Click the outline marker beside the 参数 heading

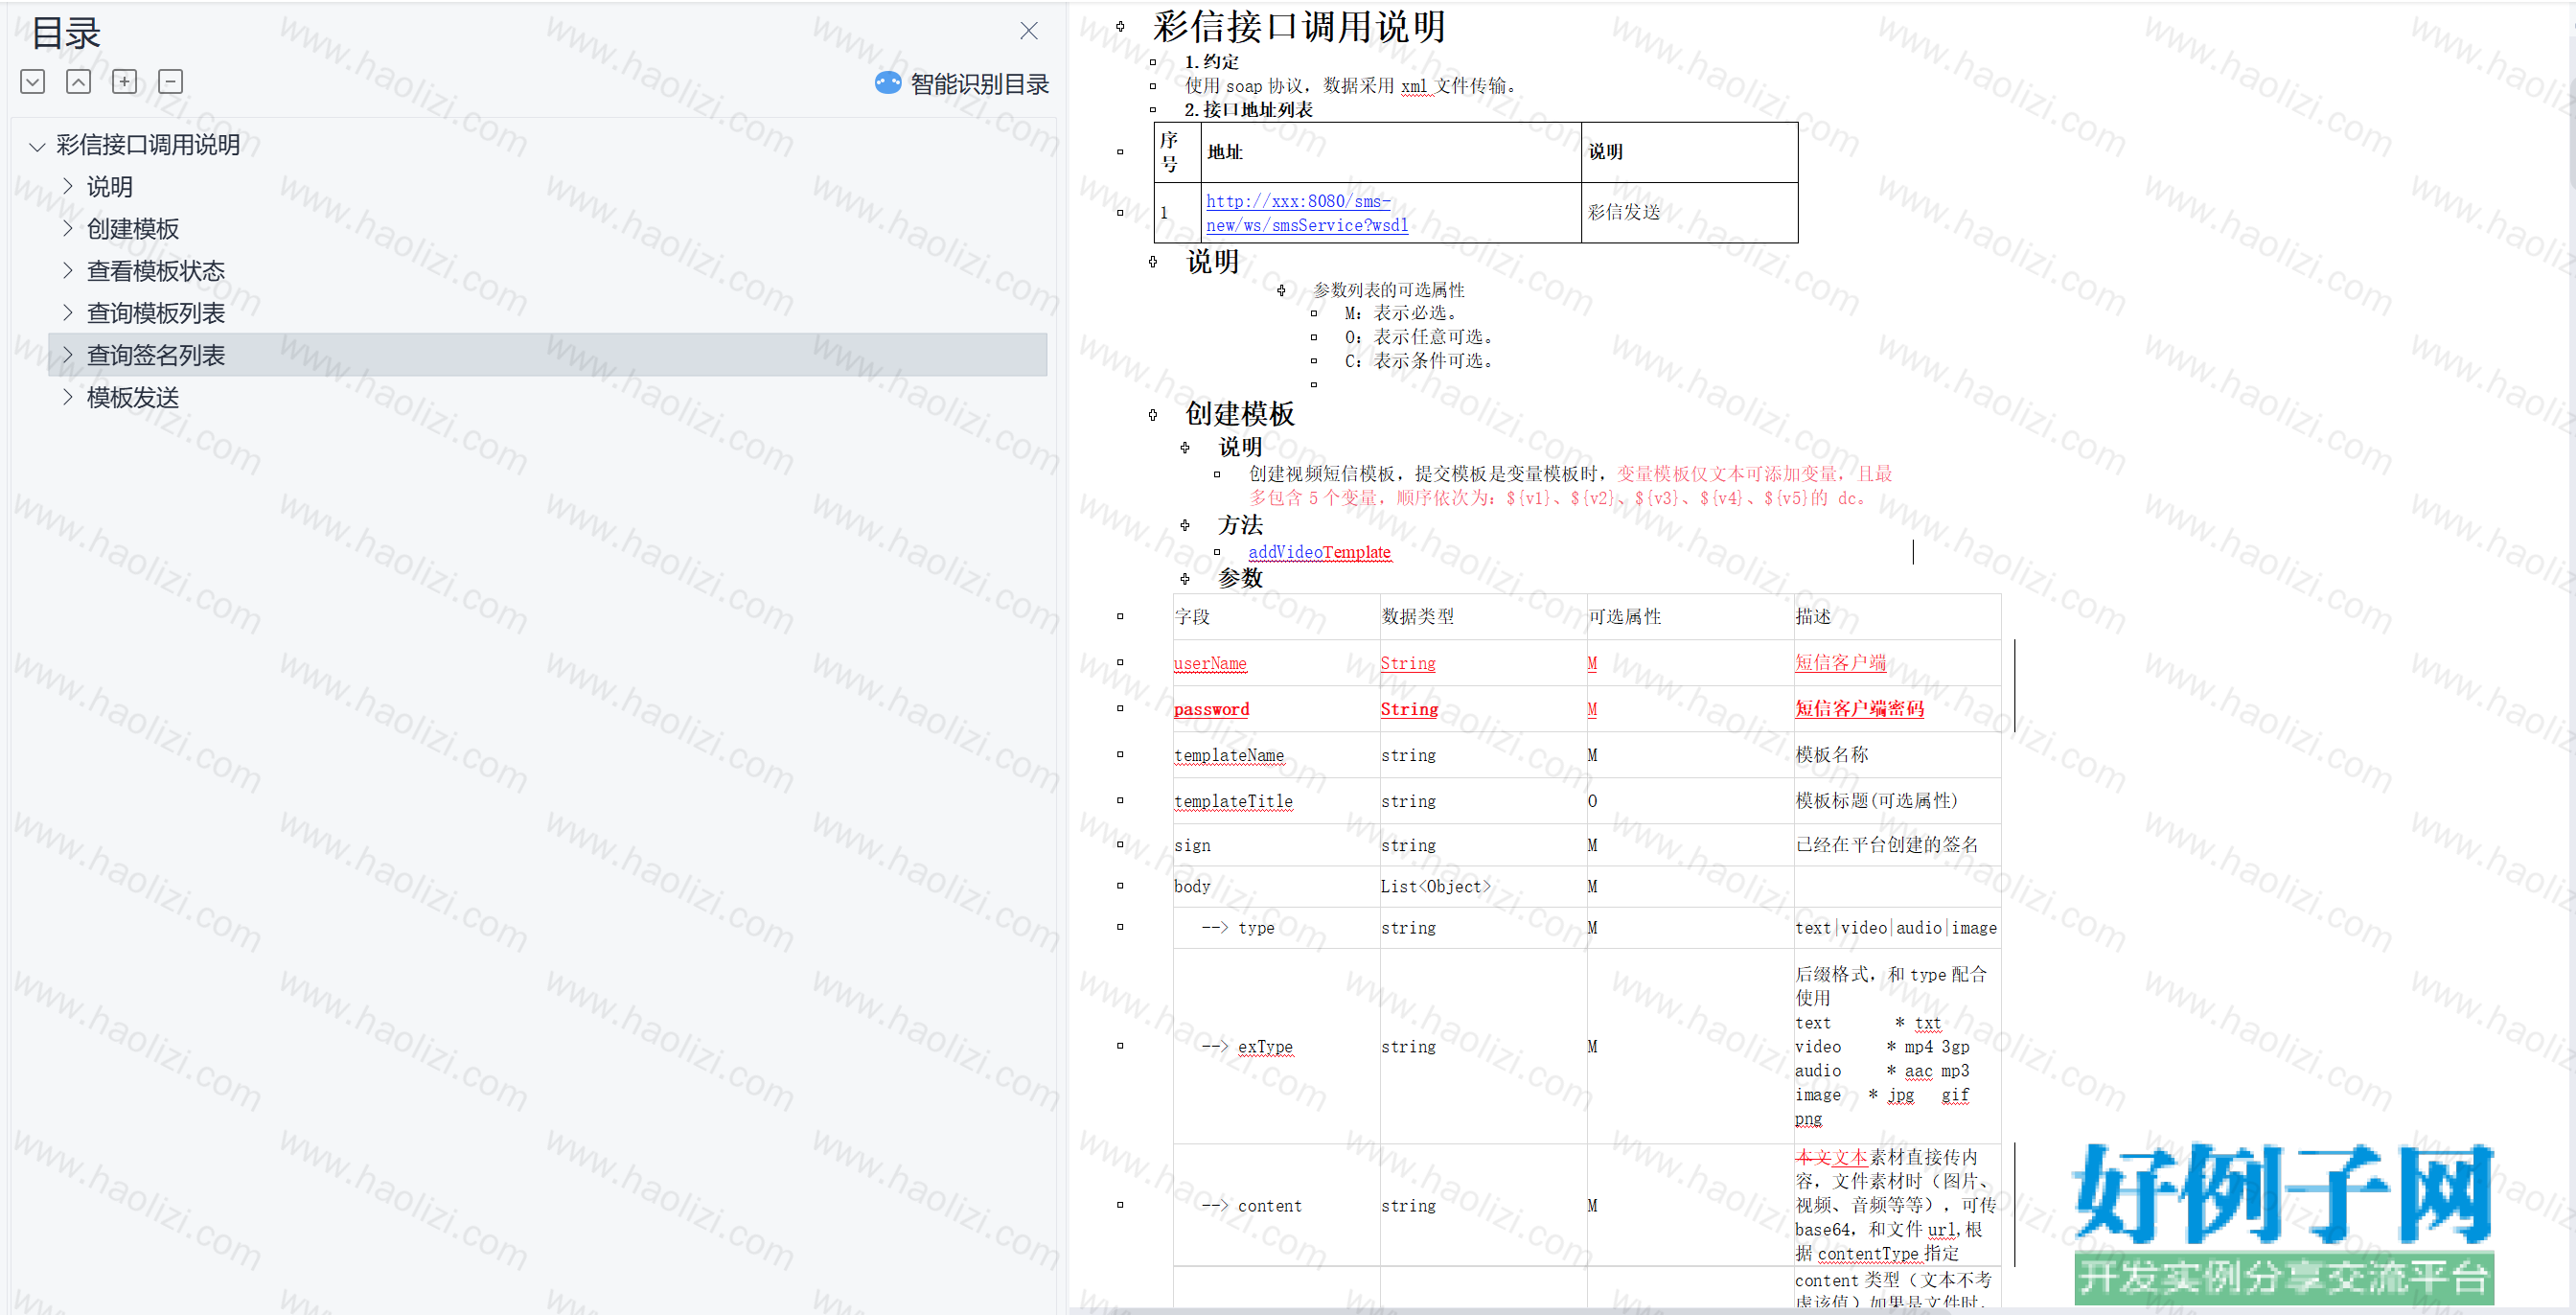coord(1185,579)
